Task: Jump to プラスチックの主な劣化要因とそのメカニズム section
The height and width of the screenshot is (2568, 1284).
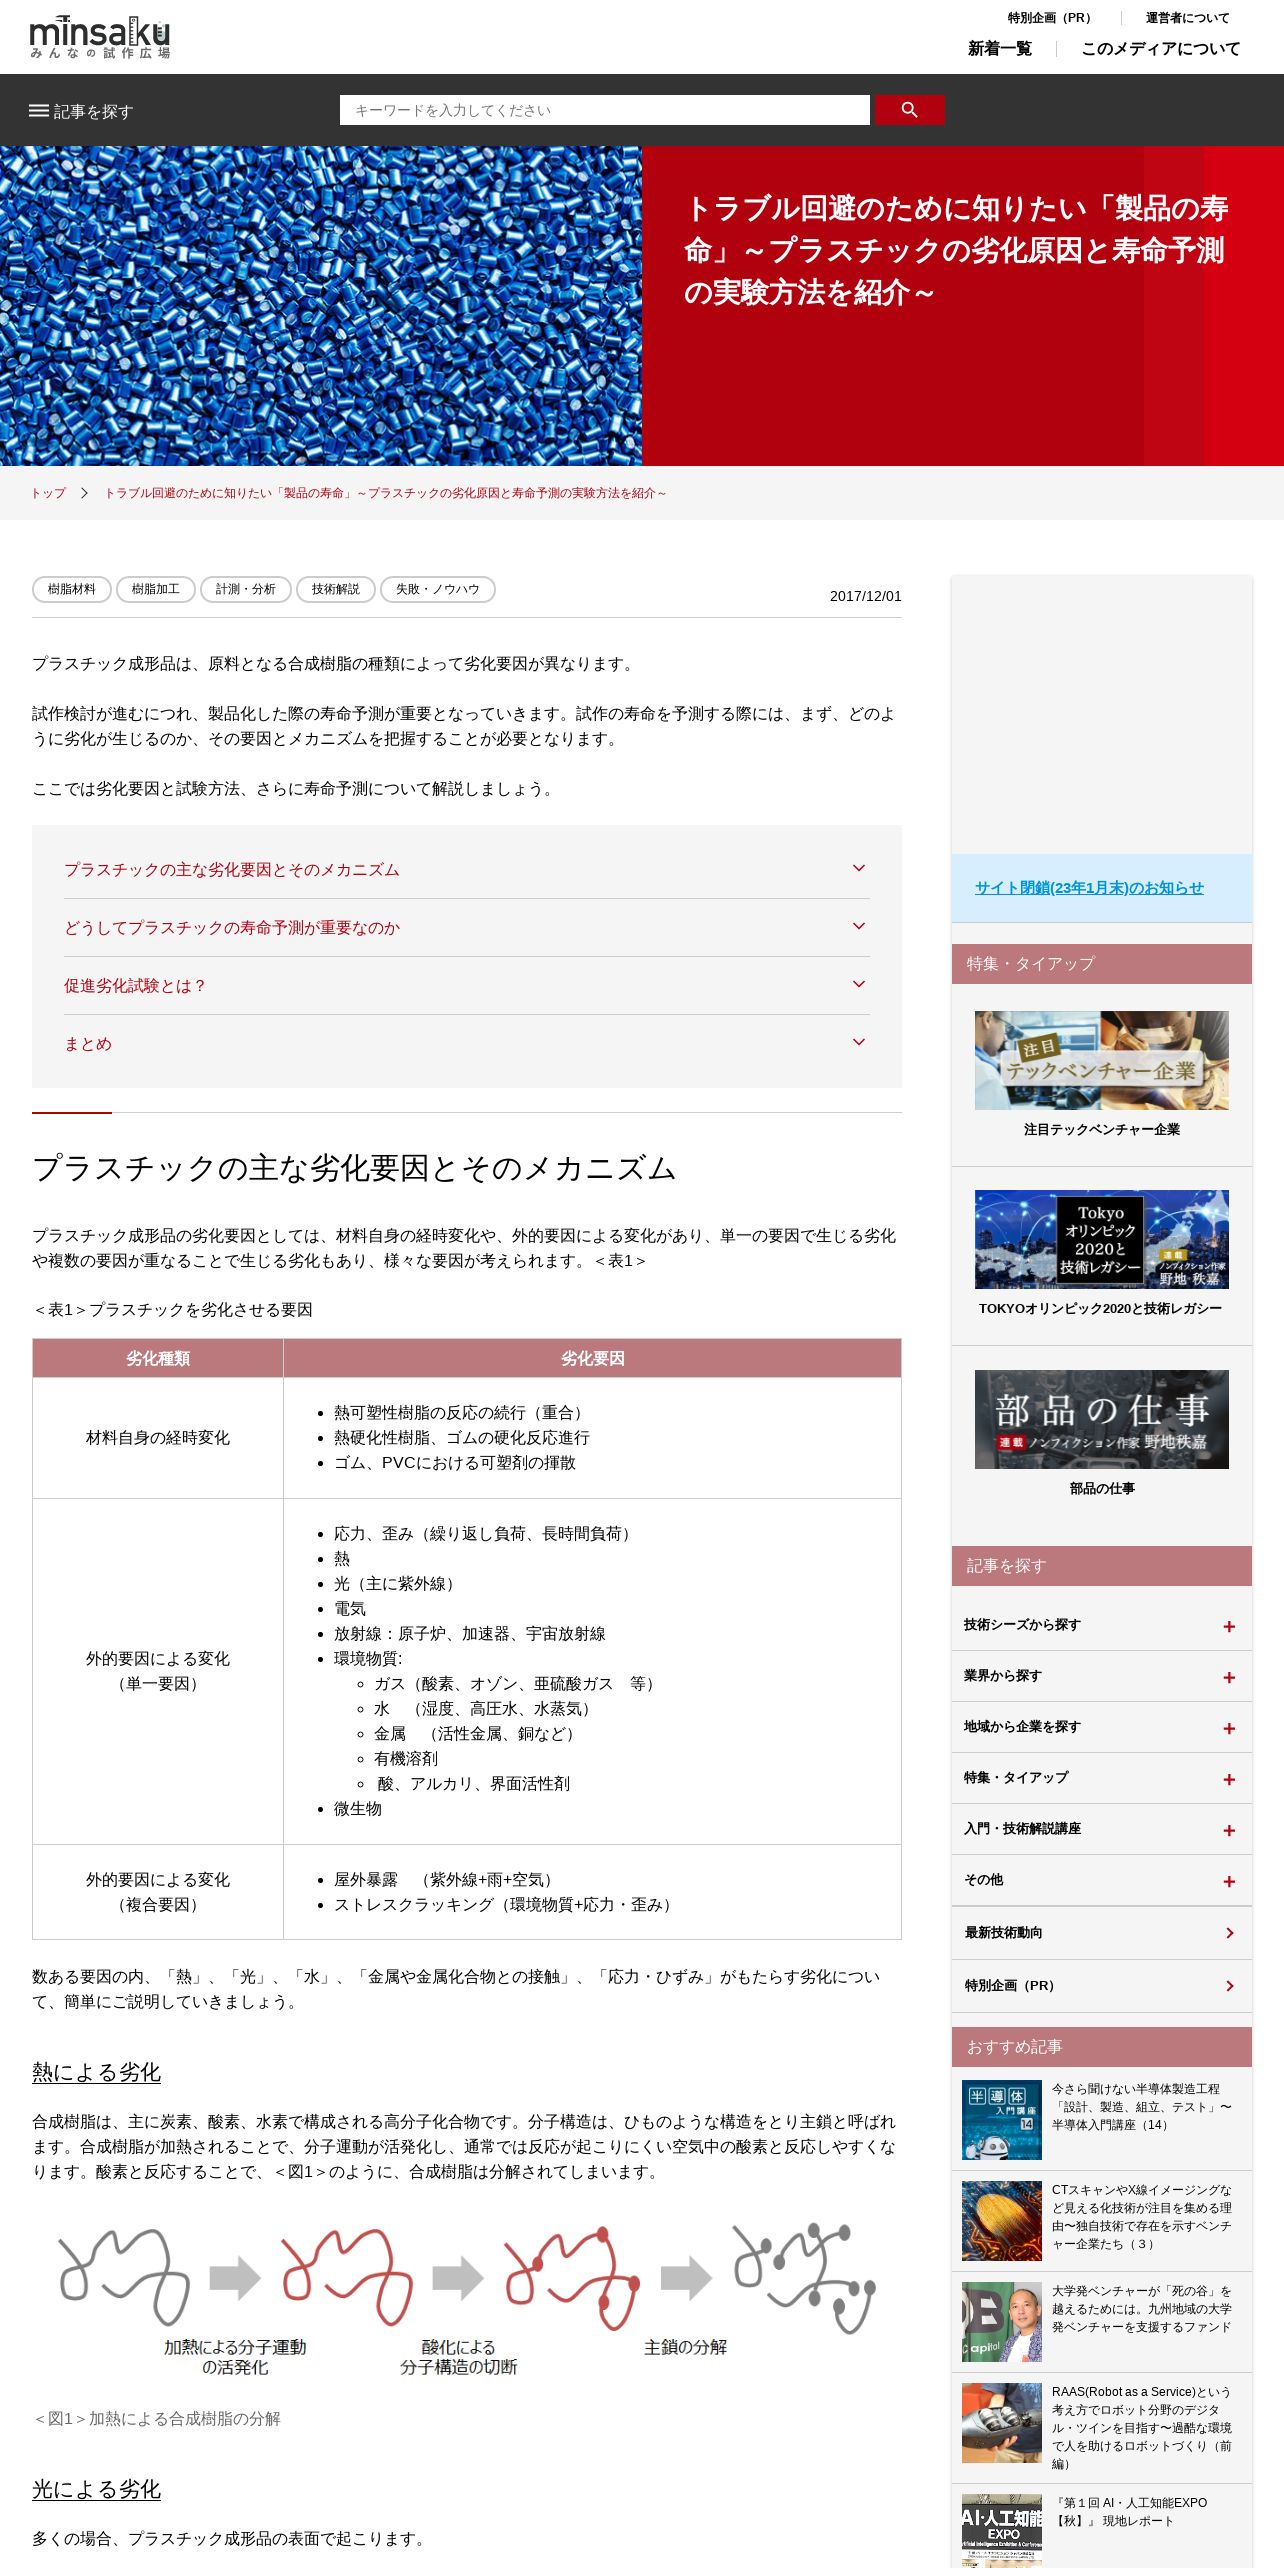Action: [x=232, y=870]
